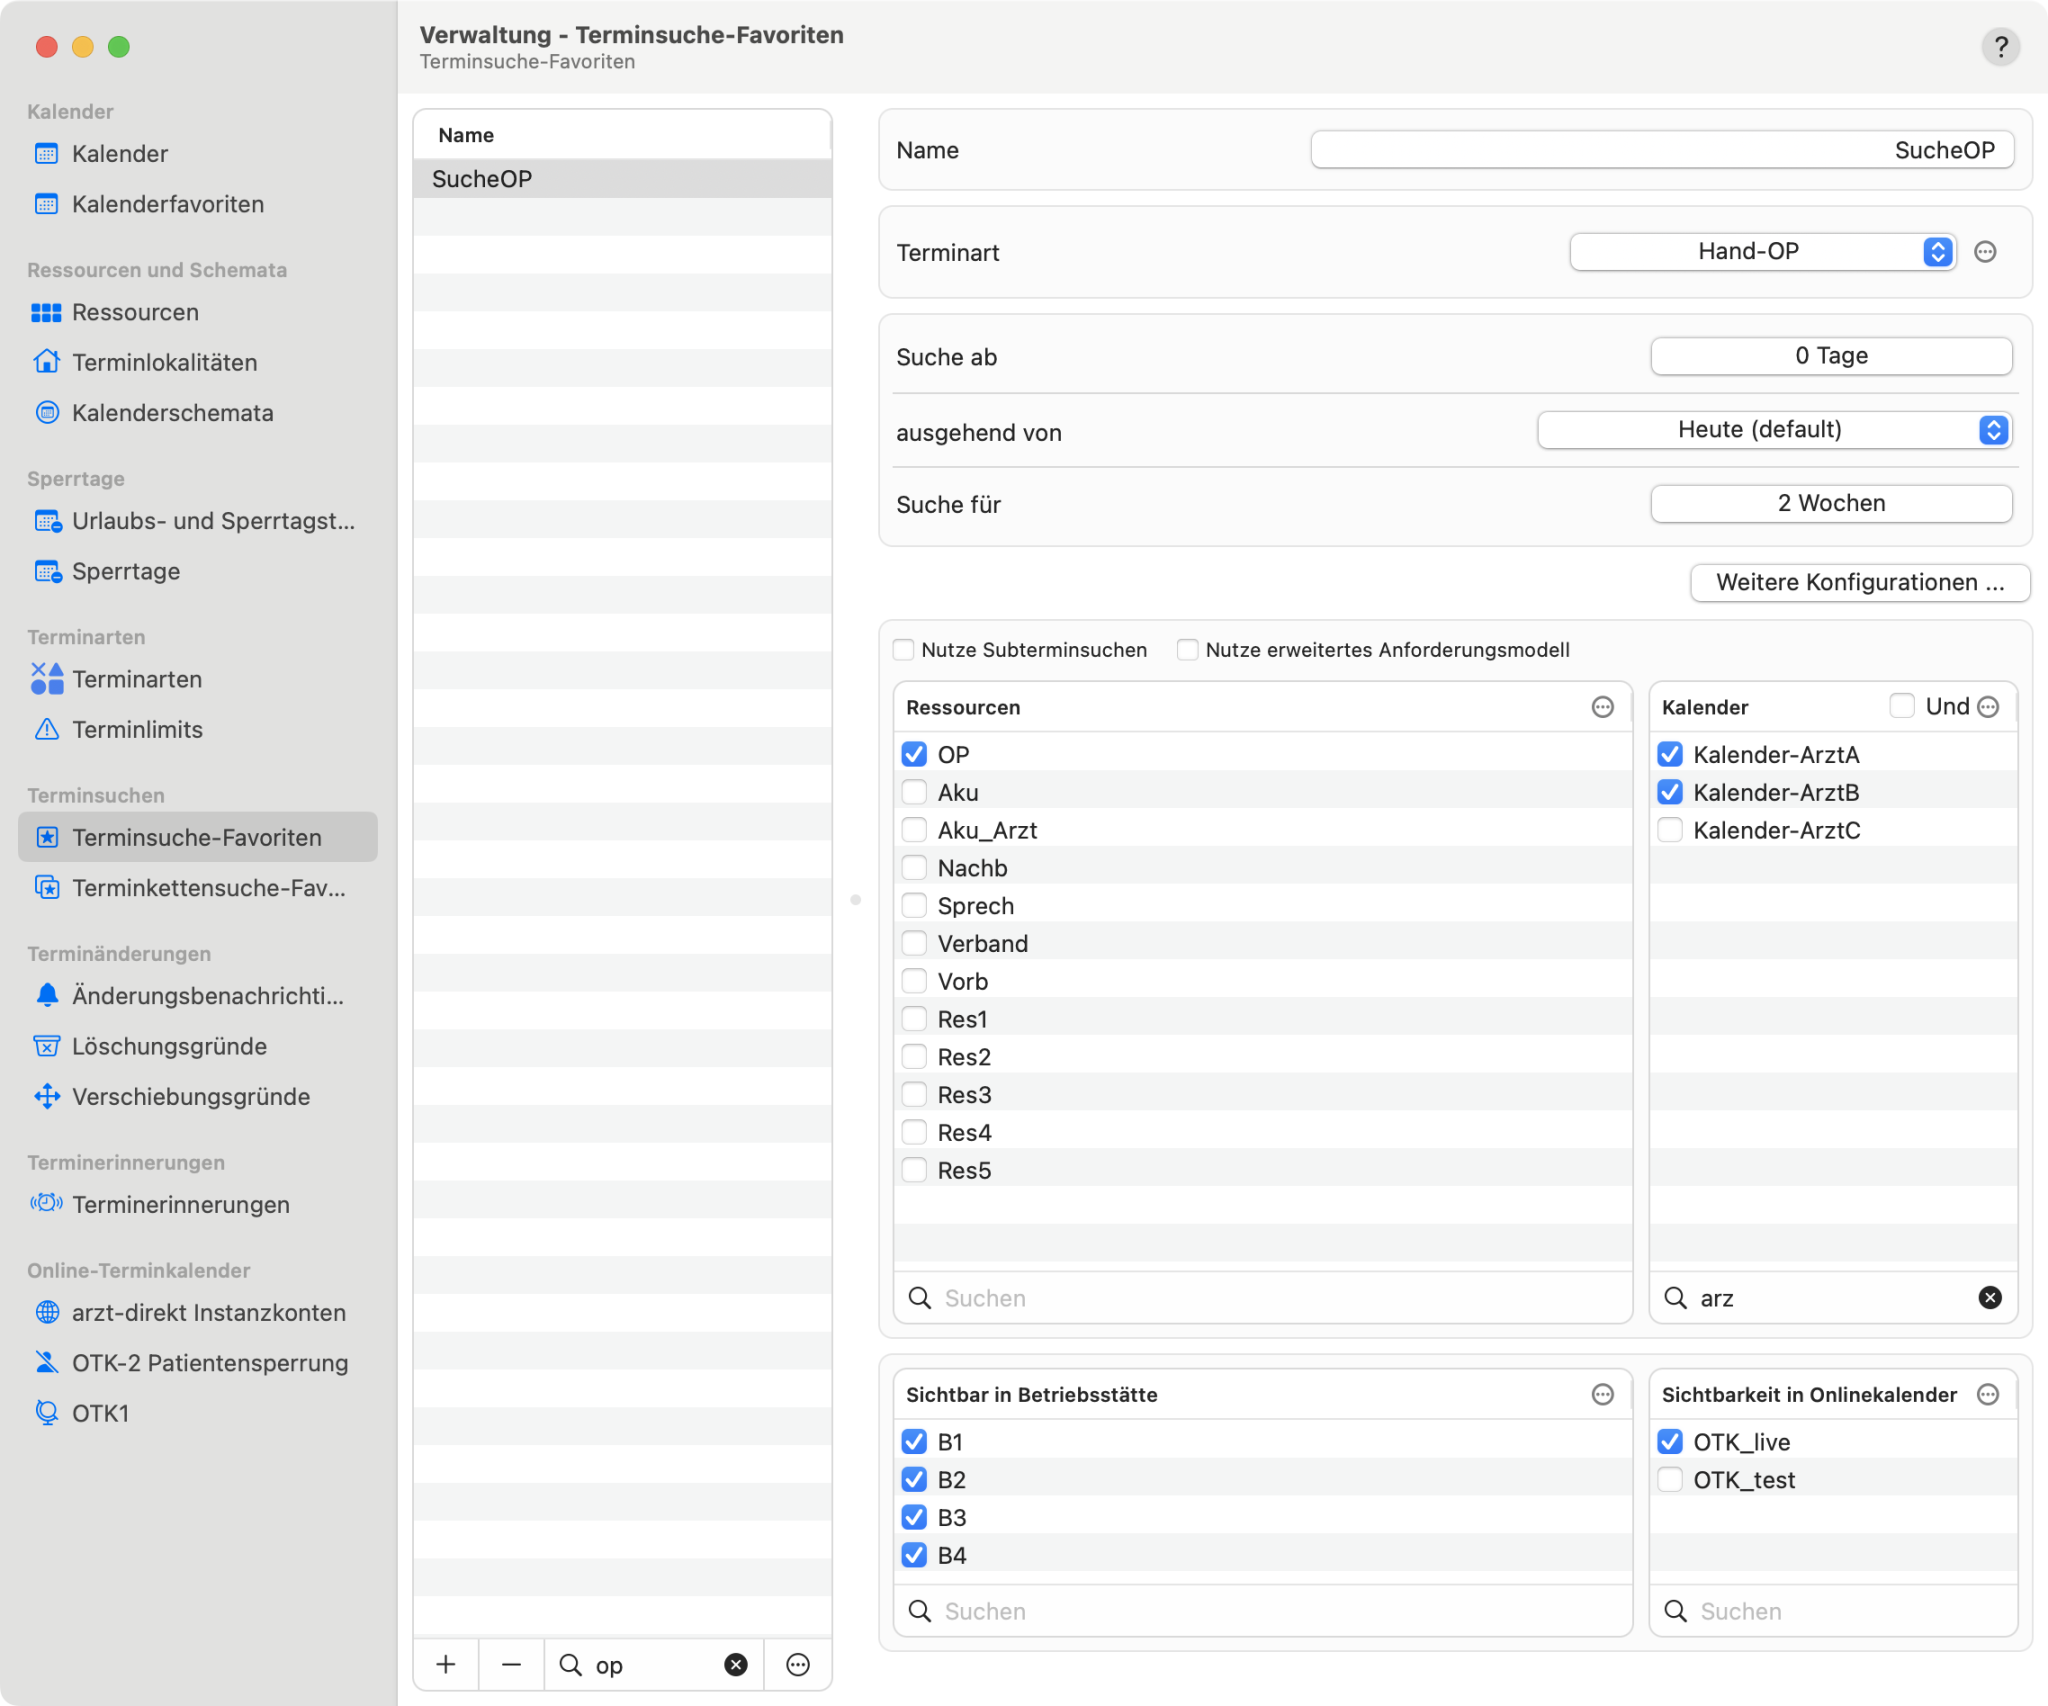This screenshot has width=2048, height=1706.
Task: Open the Kalender list options icon
Action: click(1989, 707)
